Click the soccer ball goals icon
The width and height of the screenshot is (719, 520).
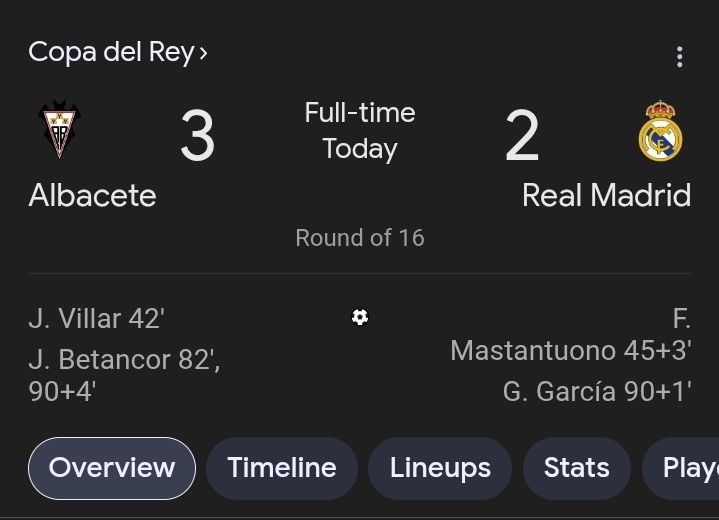[360, 317]
